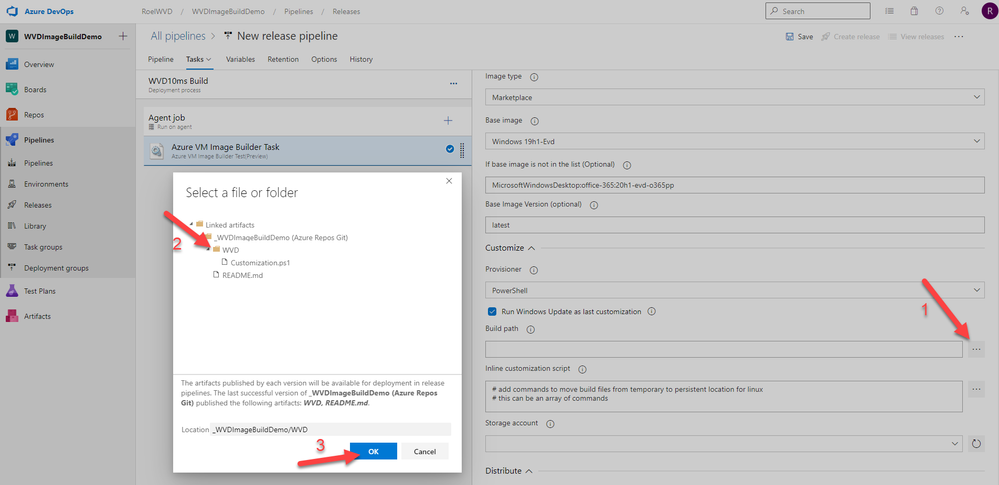Viewport: 999px width, 485px height.
Task: Select the main Pipelines hub icon
Action: point(11,140)
